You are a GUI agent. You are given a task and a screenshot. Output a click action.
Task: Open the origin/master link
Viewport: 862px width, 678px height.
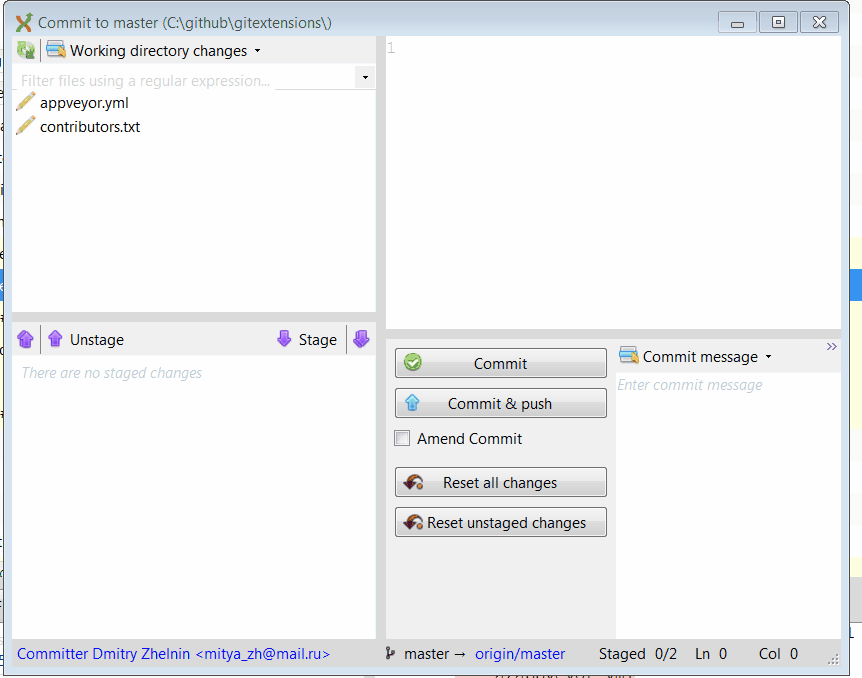point(520,653)
